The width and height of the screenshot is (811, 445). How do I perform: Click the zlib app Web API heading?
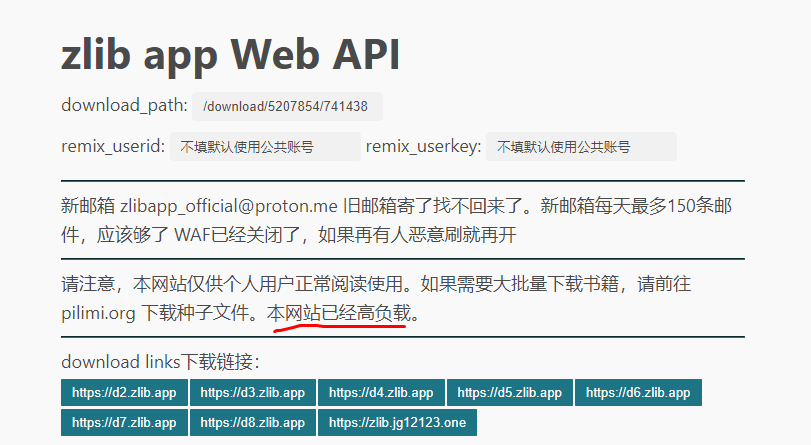point(231,56)
